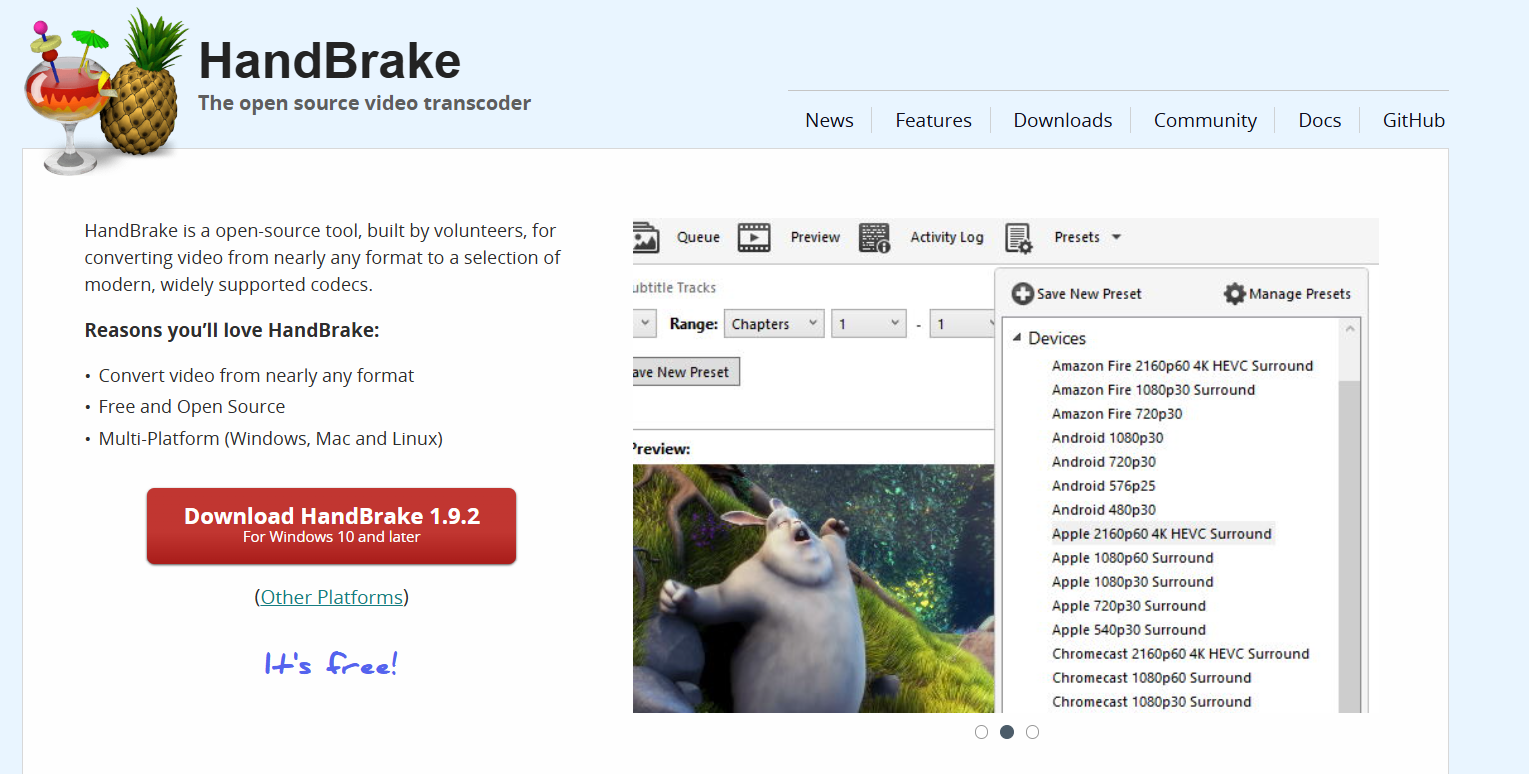Select the second carousel dot
1529x774 pixels.
click(1007, 732)
